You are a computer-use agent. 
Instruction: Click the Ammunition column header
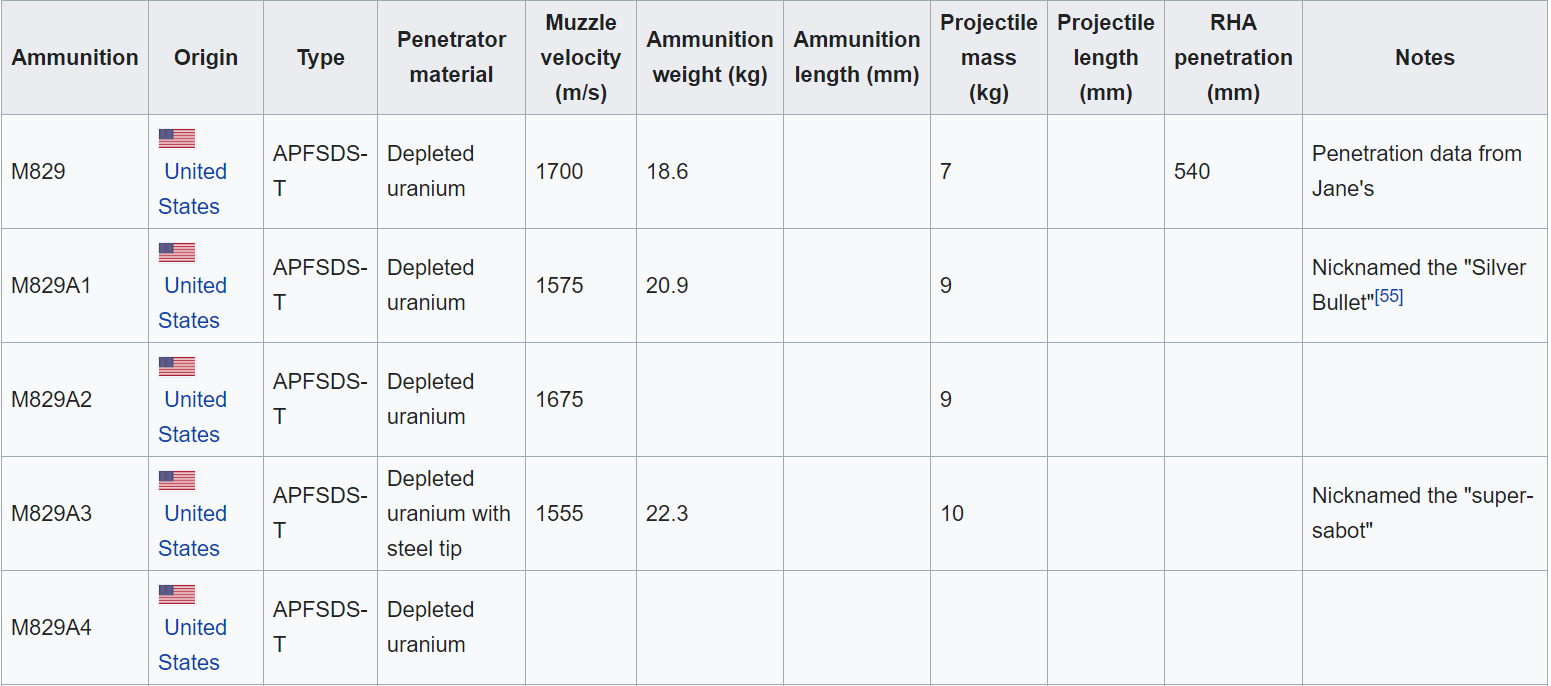point(75,58)
